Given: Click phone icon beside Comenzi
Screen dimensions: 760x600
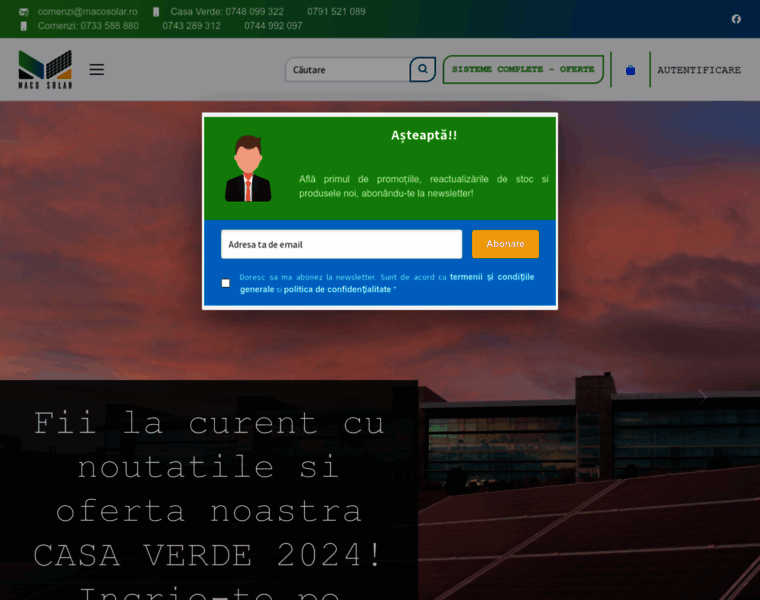Looking at the screenshot, I should (x=24, y=26).
